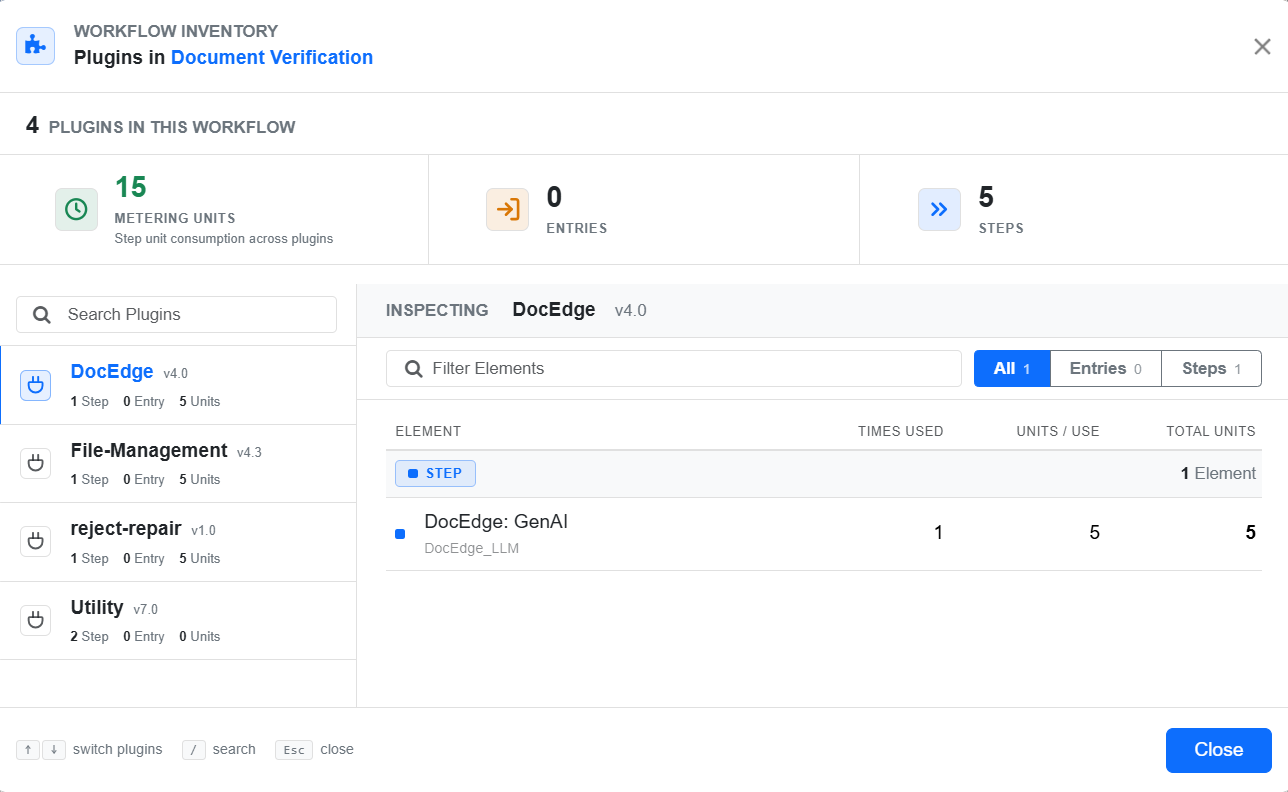Click the ELEMENT column header

coord(428,431)
